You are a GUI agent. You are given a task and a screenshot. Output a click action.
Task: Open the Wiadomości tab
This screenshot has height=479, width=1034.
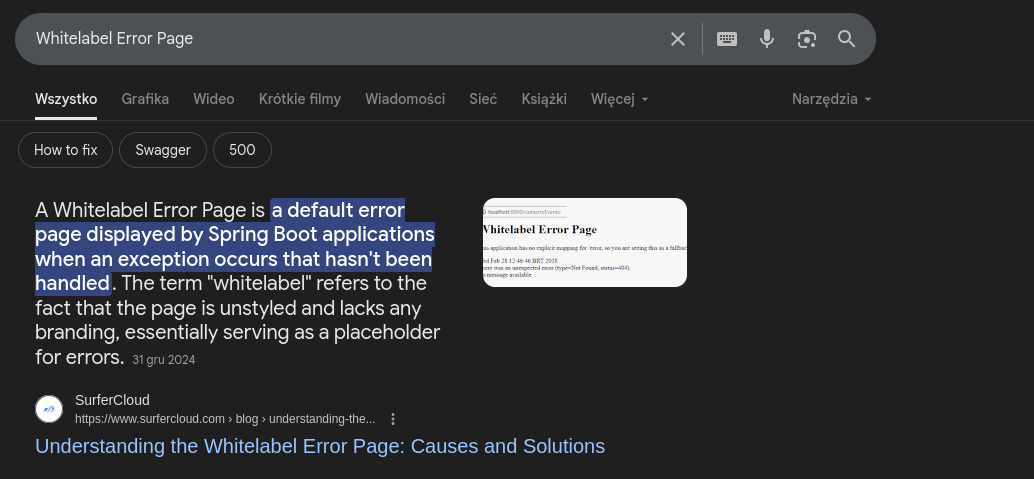[x=405, y=99]
